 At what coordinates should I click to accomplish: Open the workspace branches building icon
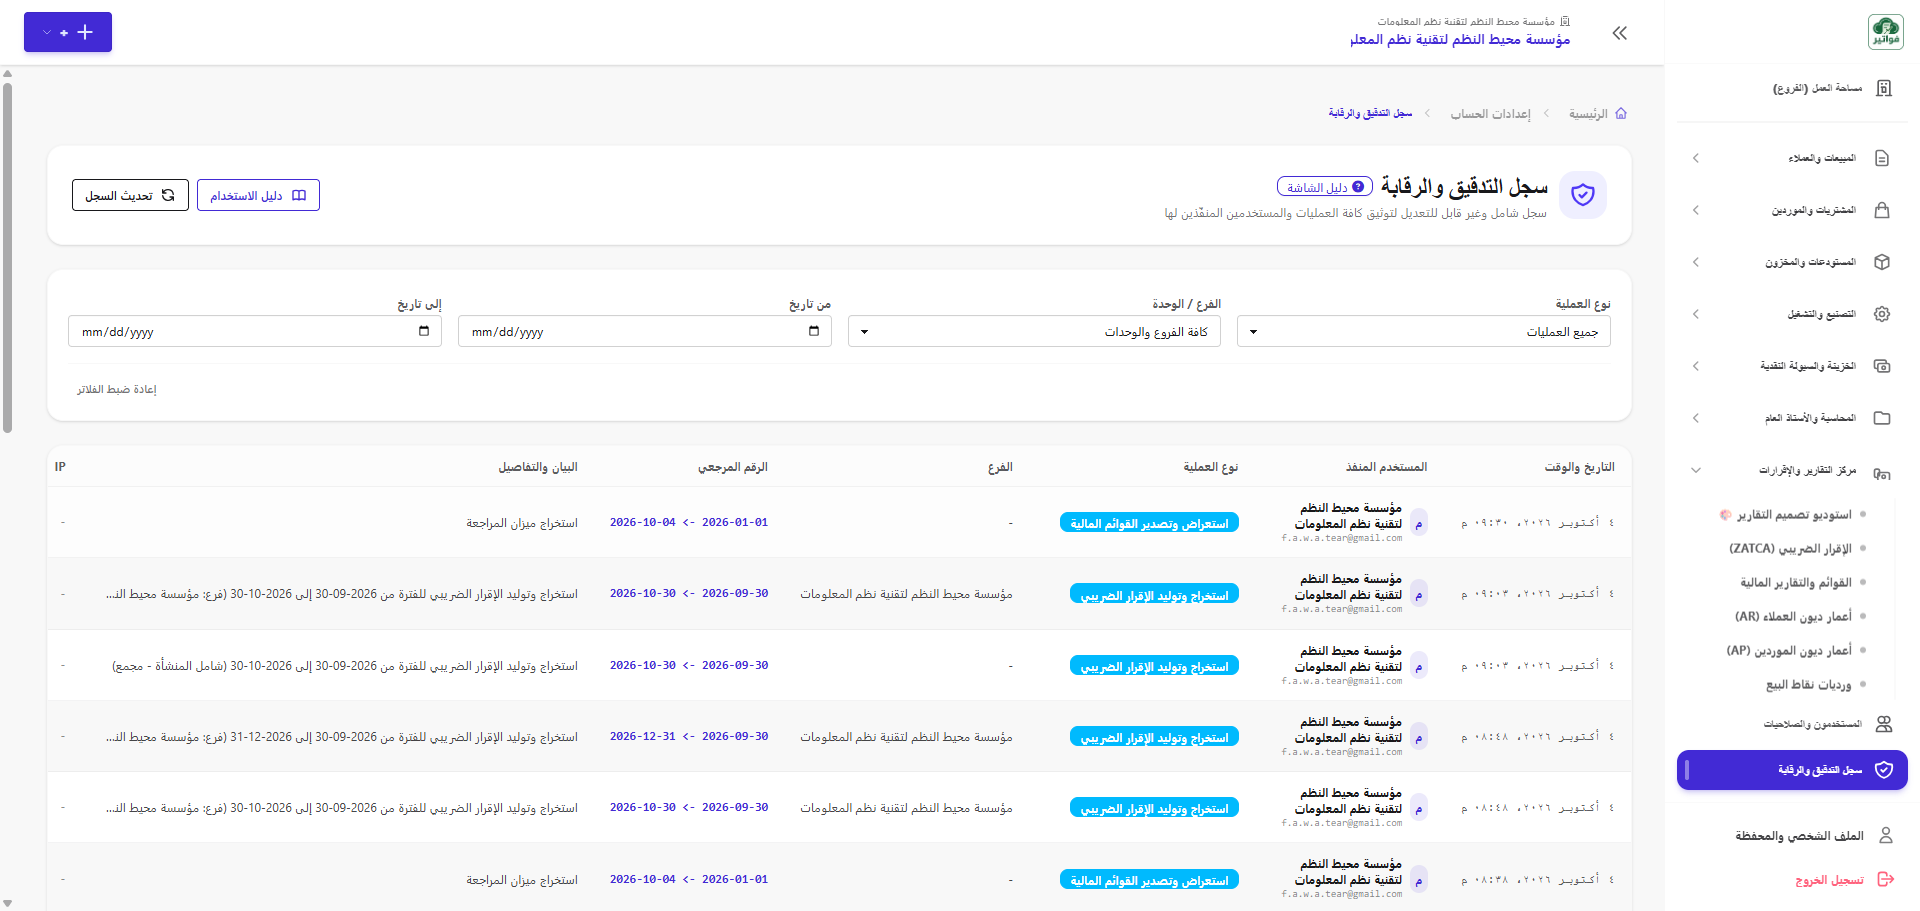[x=1884, y=88]
